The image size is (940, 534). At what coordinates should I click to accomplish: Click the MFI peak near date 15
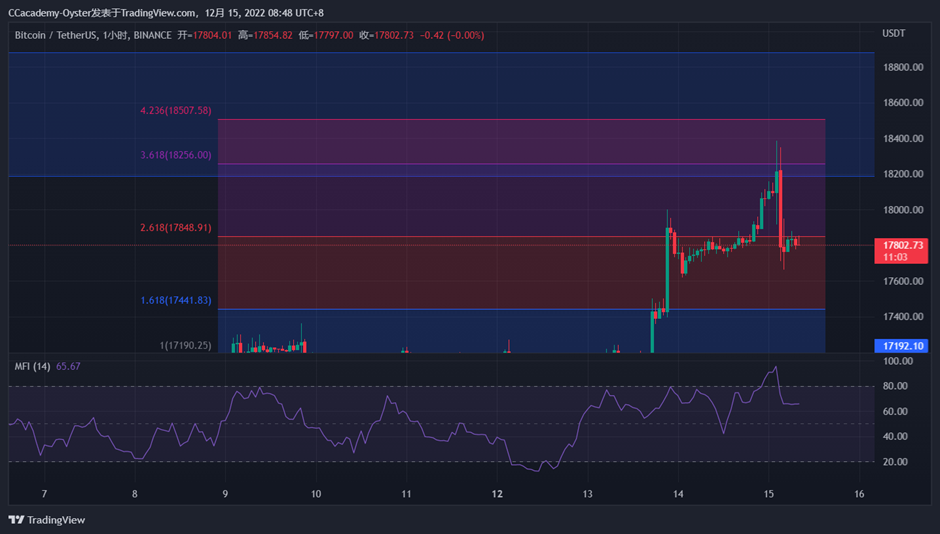776,367
